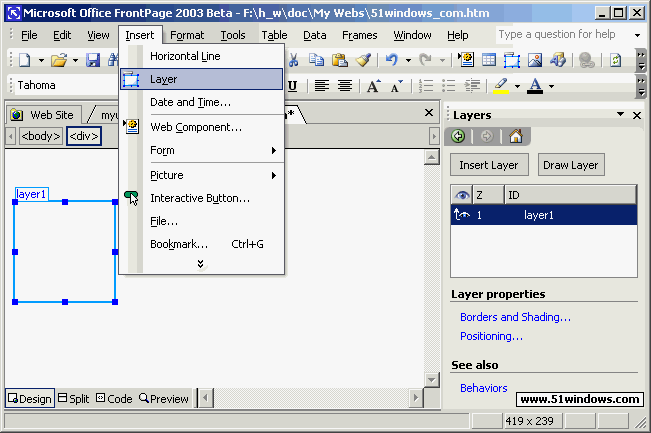This screenshot has height=433, width=651.
Task: Switch to Split view mode
Action: pyautogui.click(x=73, y=399)
